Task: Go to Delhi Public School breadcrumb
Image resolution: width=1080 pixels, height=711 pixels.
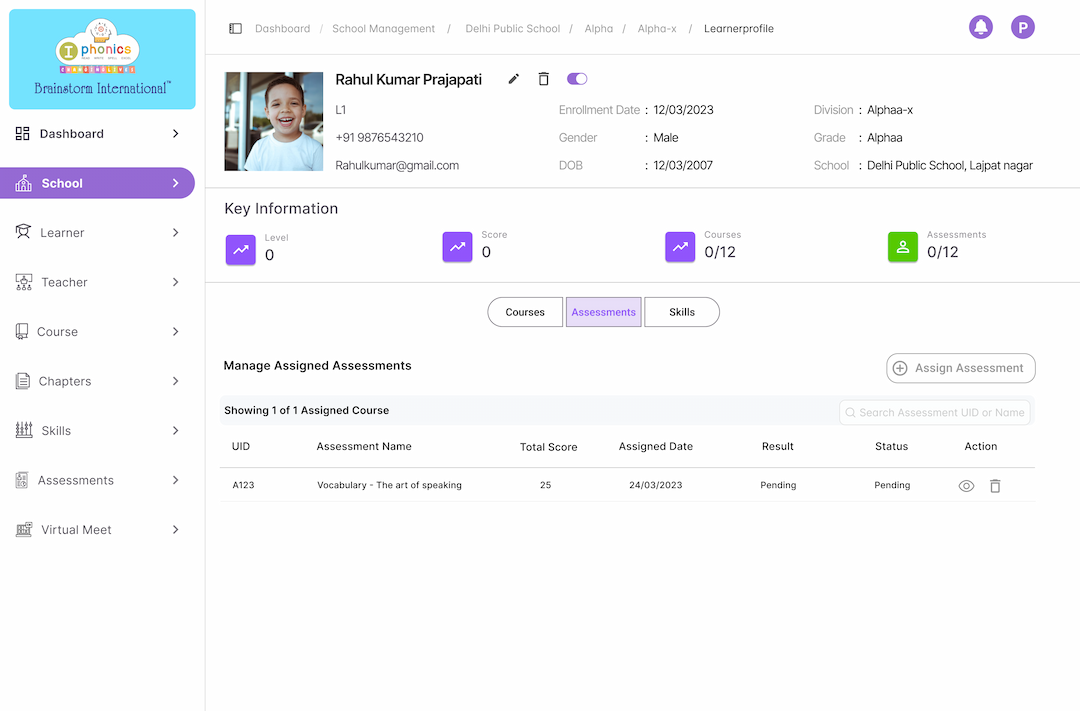Action: (512, 28)
